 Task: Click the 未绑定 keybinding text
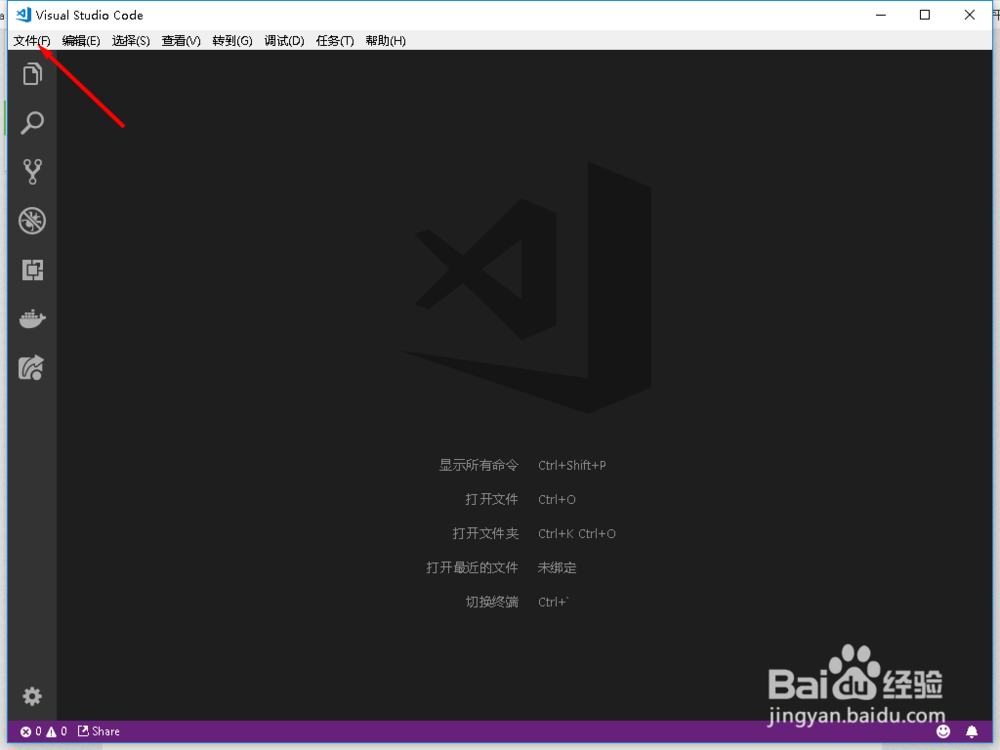coord(557,567)
